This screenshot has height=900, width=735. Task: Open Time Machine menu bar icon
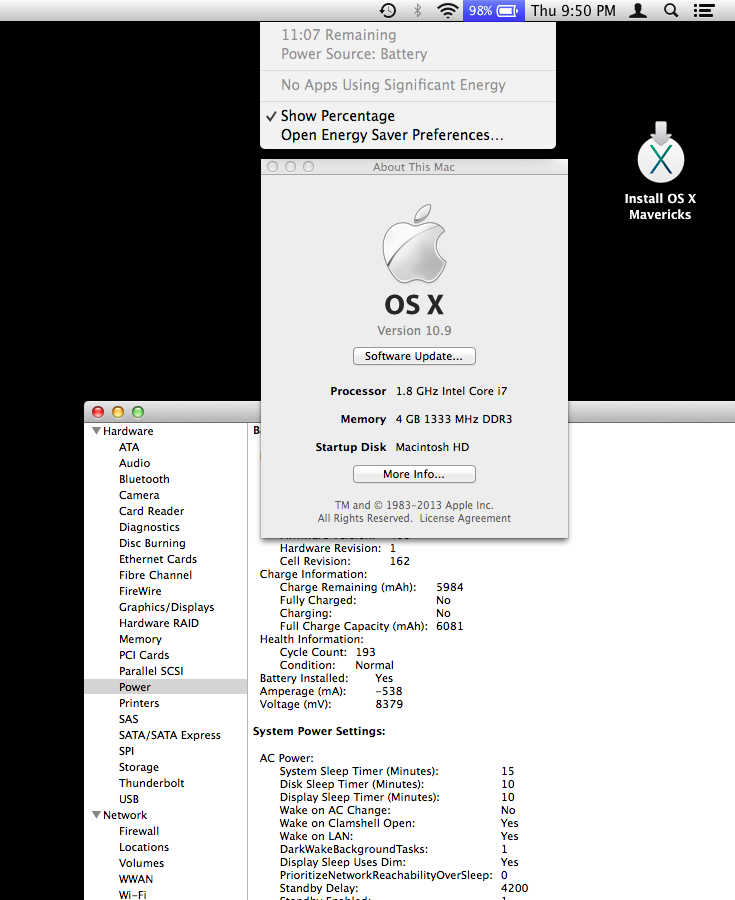tap(388, 10)
